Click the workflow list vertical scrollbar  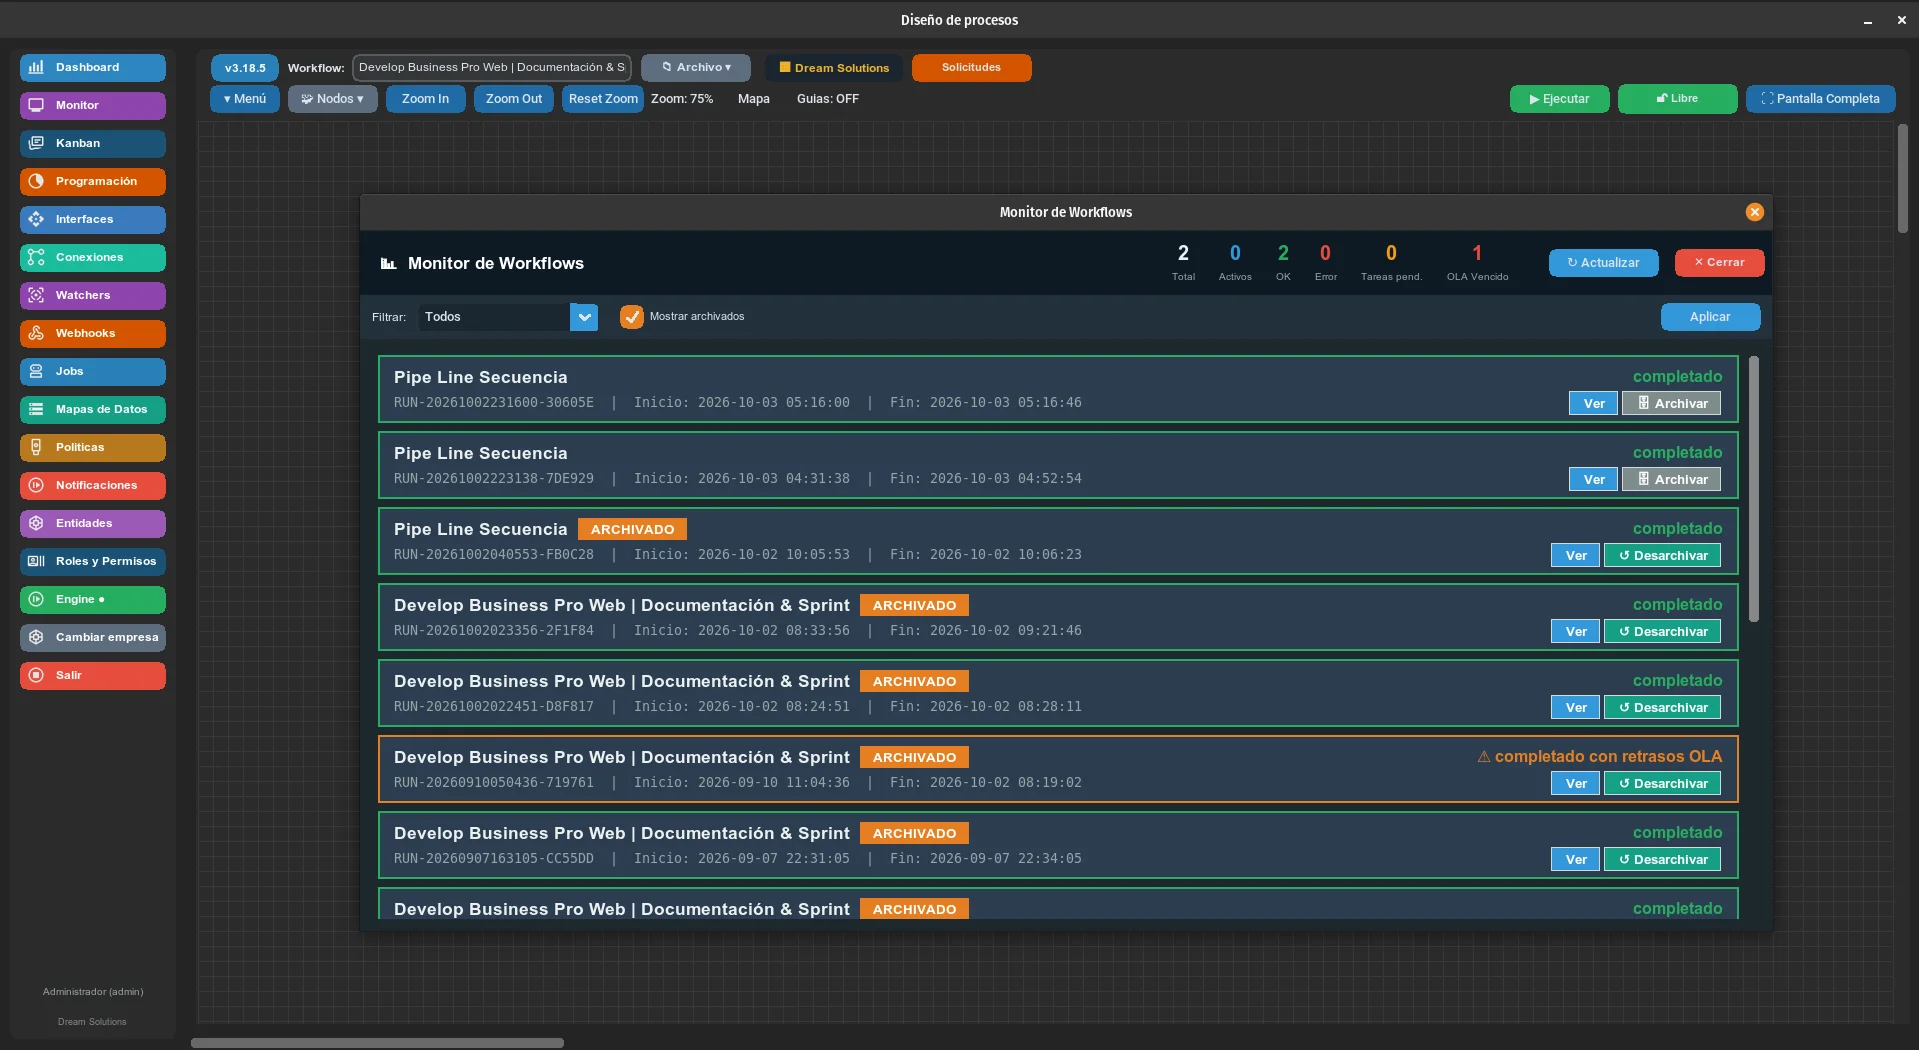click(1753, 489)
